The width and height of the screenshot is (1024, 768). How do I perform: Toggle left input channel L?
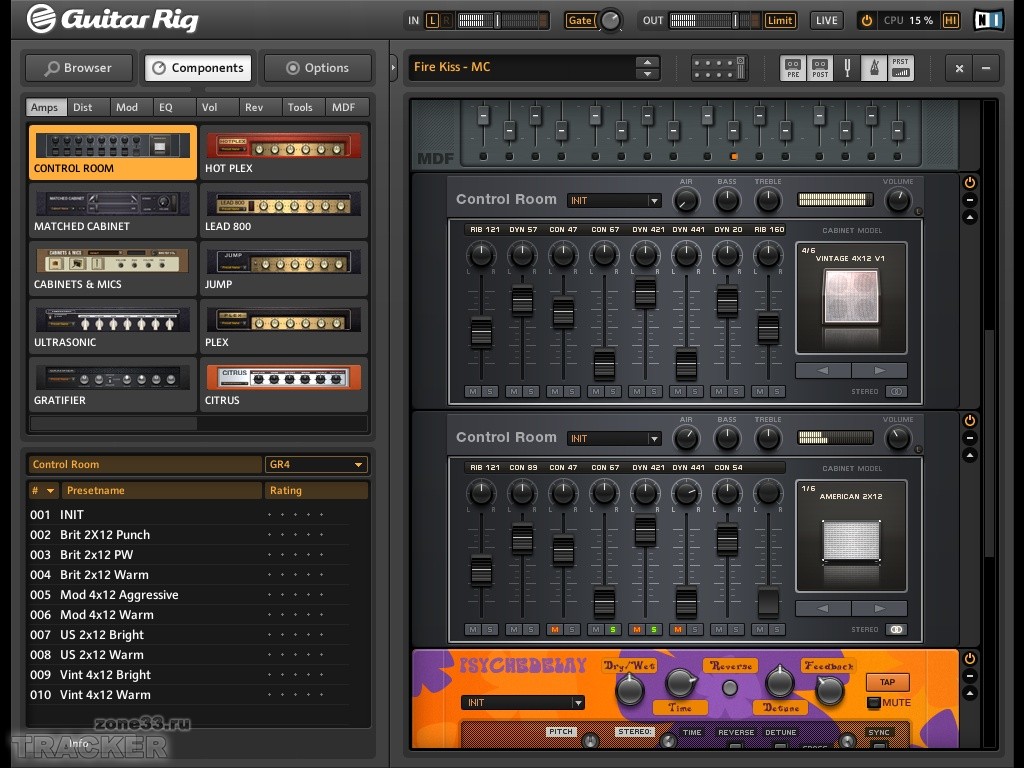tap(432, 20)
